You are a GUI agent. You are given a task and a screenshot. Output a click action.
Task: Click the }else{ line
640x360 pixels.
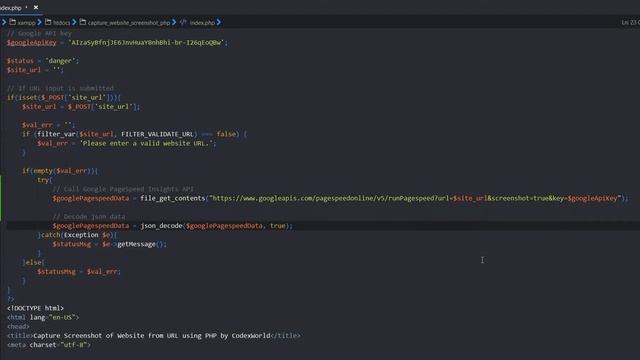click(33, 262)
